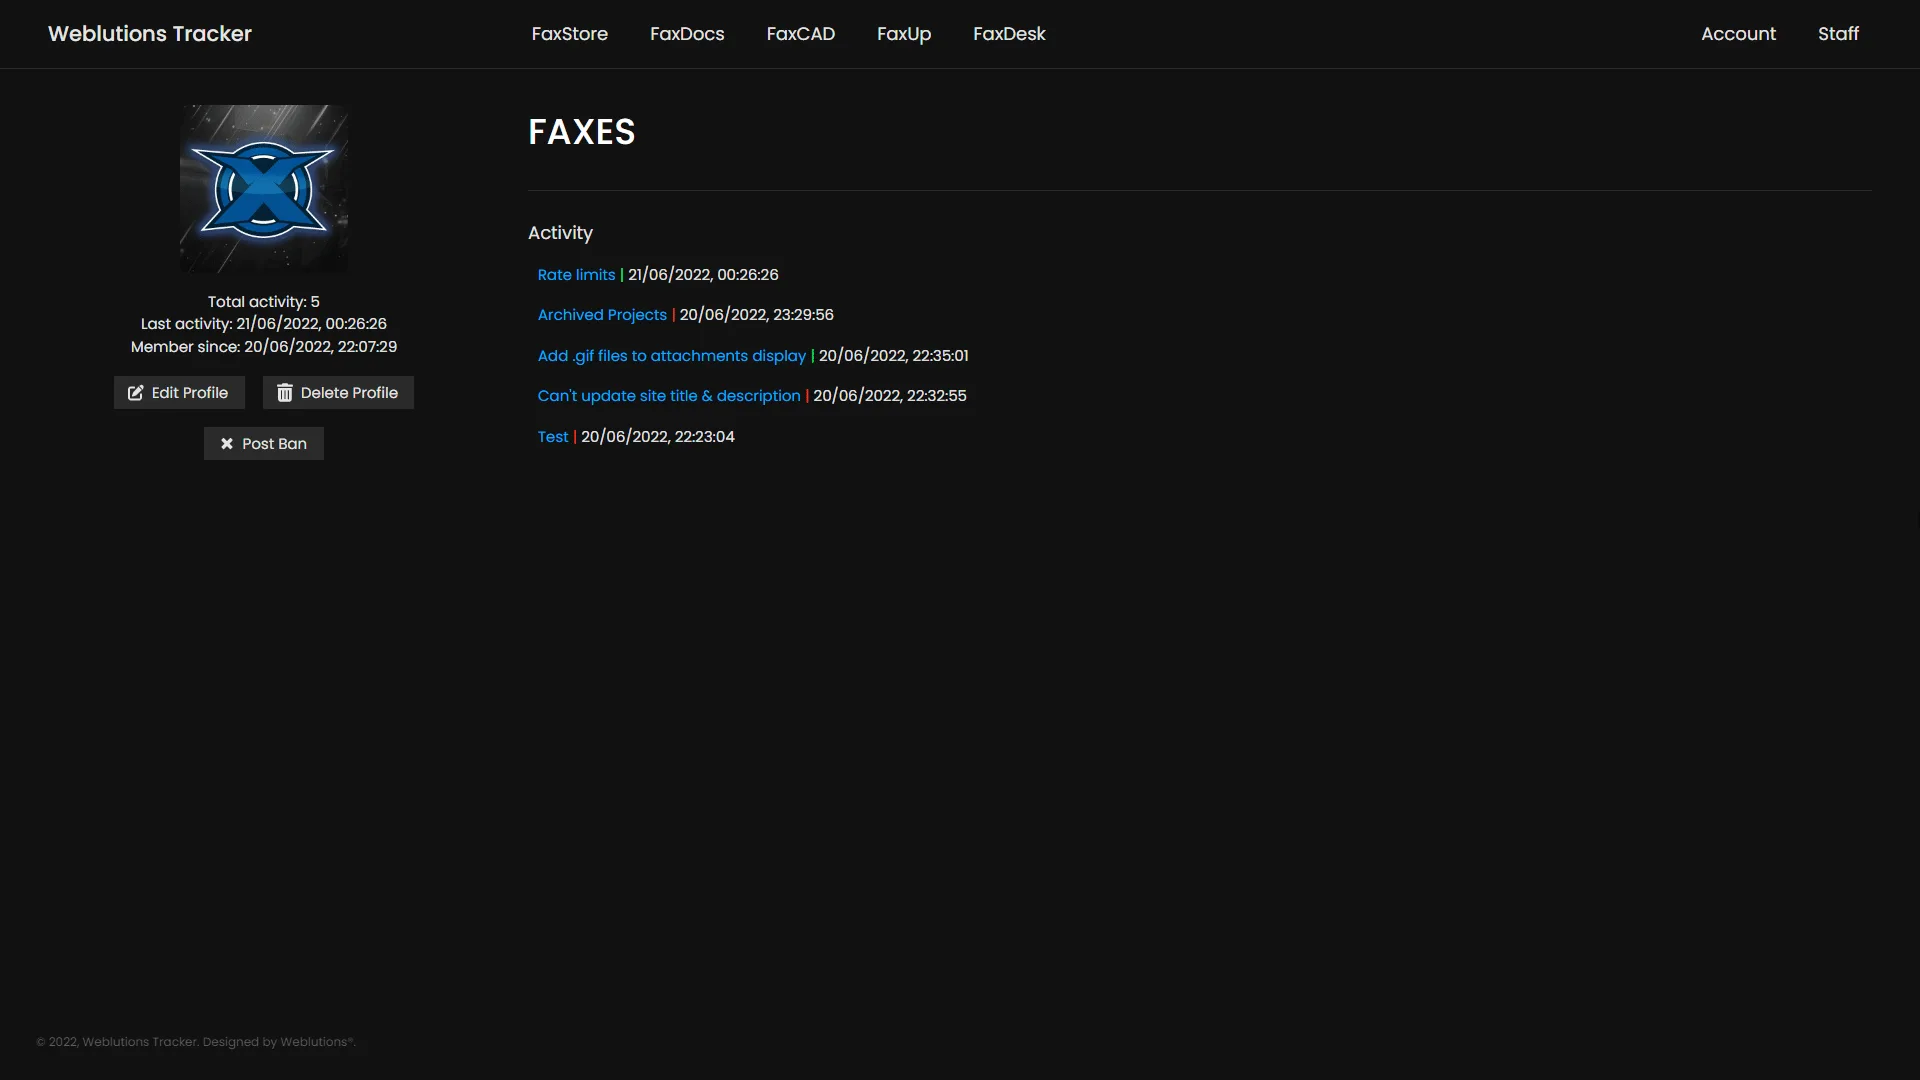
Task: Open FaxDesk from the navigation bar
Action: coord(1009,33)
